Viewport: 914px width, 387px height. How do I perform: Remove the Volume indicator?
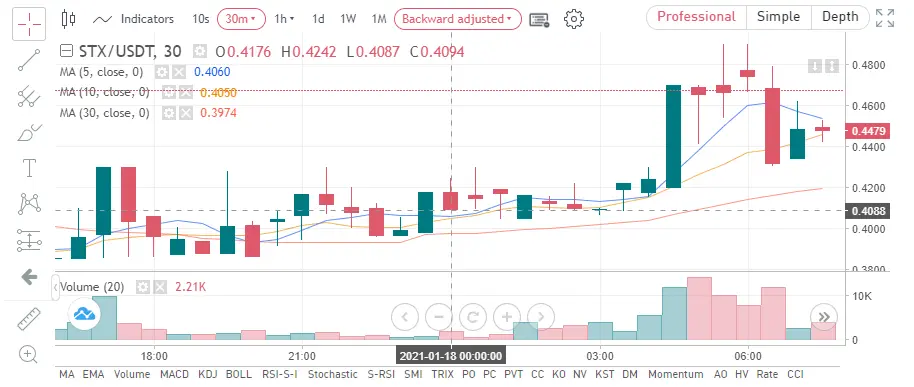160,287
